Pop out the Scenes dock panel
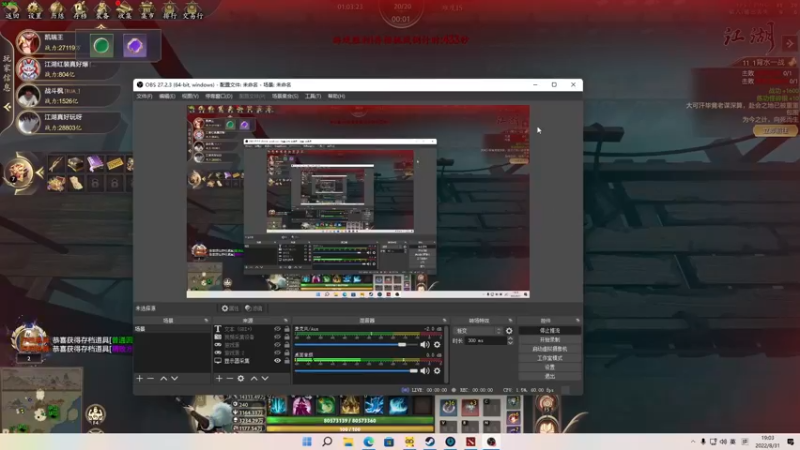This screenshot has width=800, height=450. (x=206, y=320)
